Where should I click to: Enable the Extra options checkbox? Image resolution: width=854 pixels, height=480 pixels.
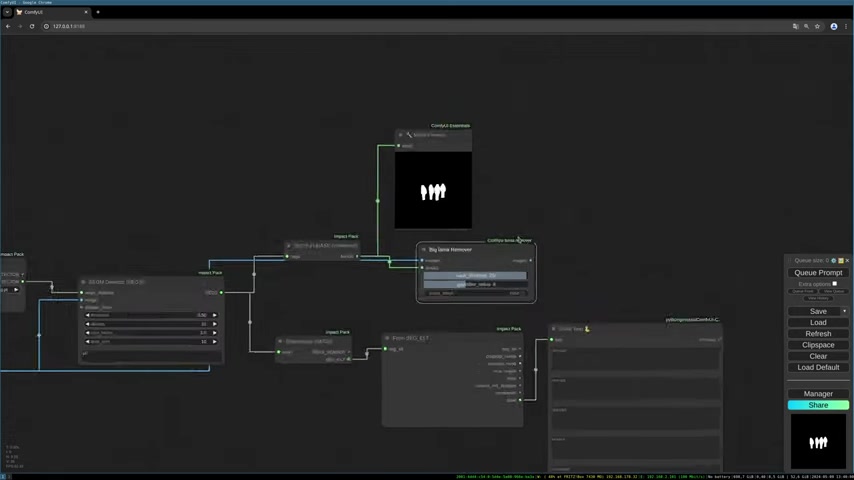834,284
